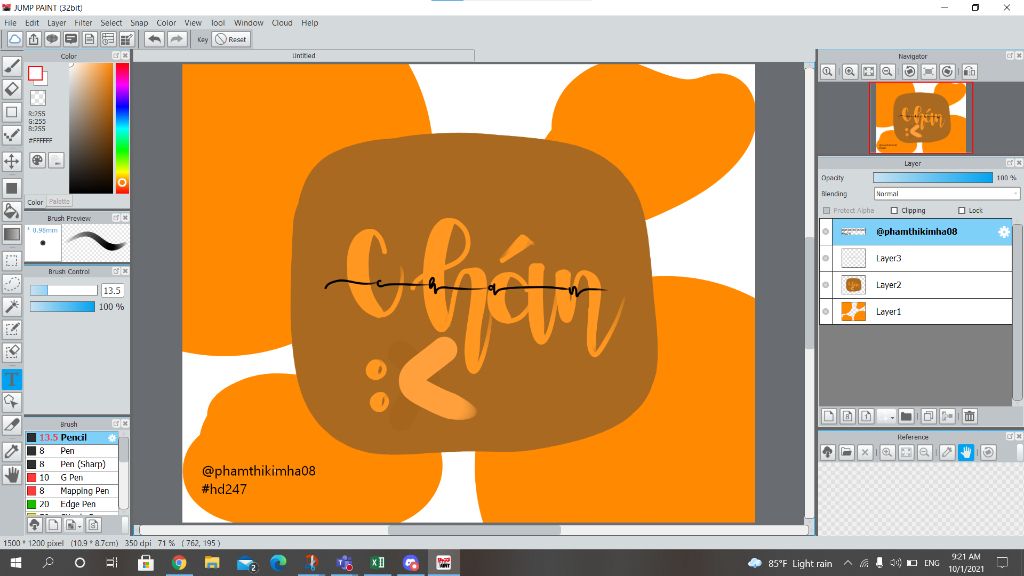Open the Layer menu

[x=57, y=23]
